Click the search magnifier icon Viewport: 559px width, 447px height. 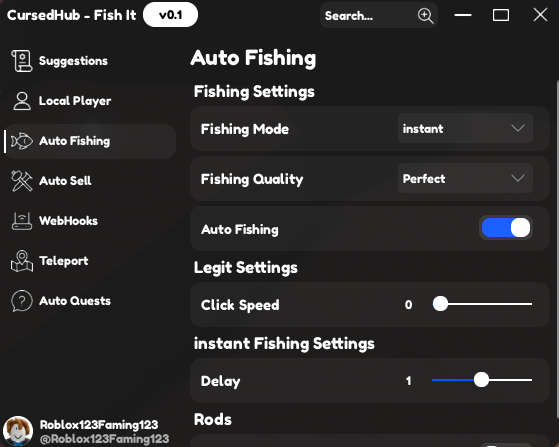(x=425, y=16)
